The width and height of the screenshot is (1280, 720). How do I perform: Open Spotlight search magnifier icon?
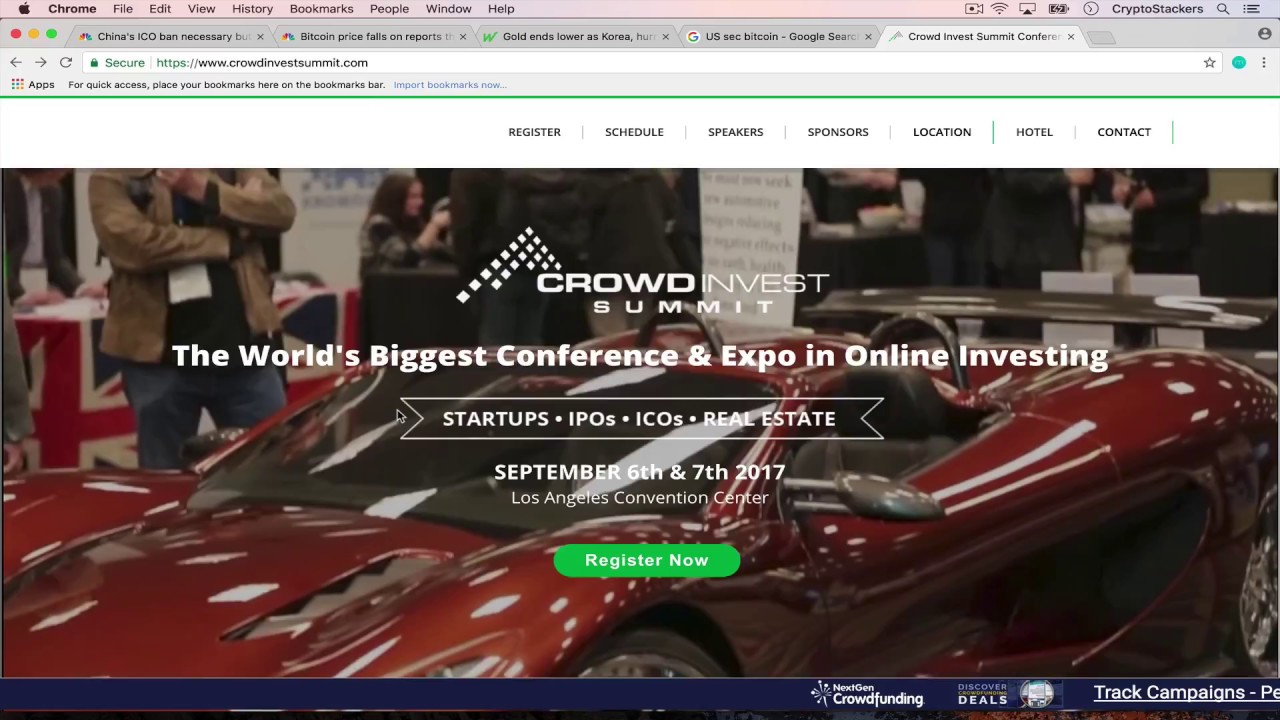click(x=1223, y=9)
